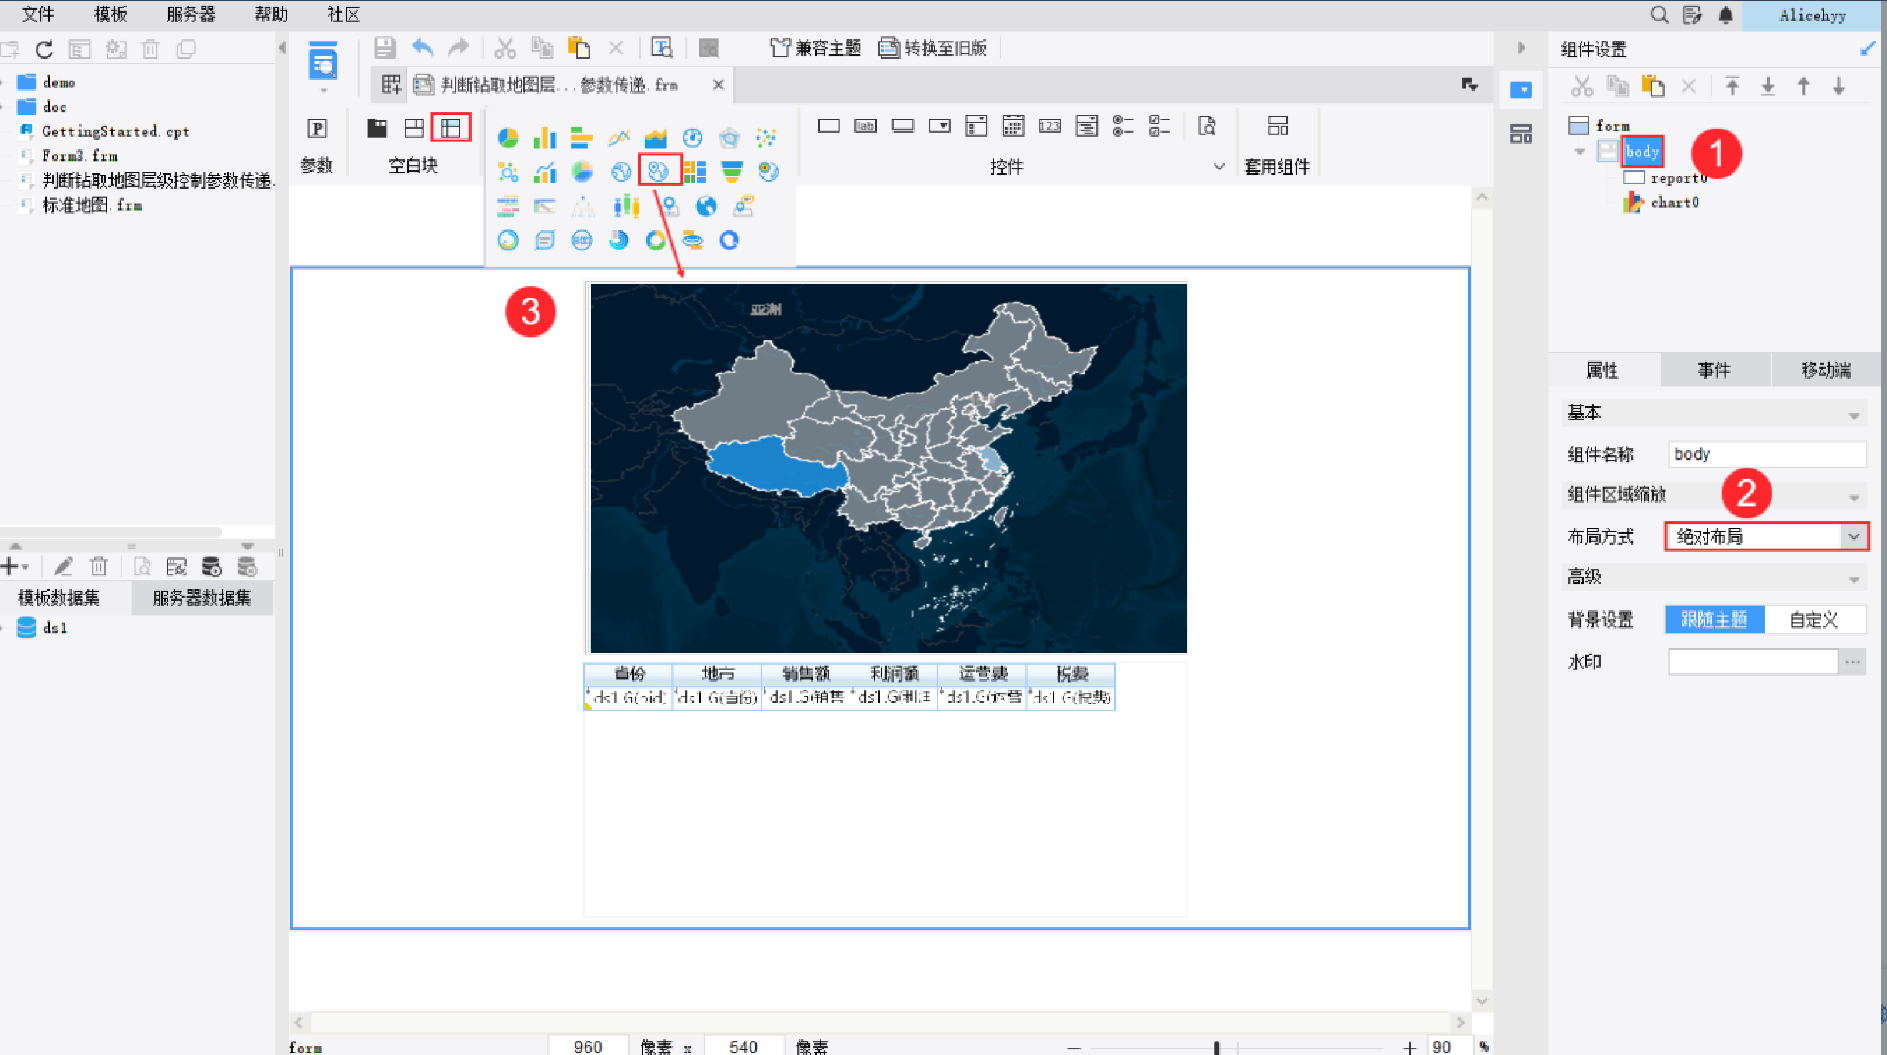Expand the 控件 widget palette dropdown
This screenshot has width=1887, height=1055.
[x=1219, y=167]
